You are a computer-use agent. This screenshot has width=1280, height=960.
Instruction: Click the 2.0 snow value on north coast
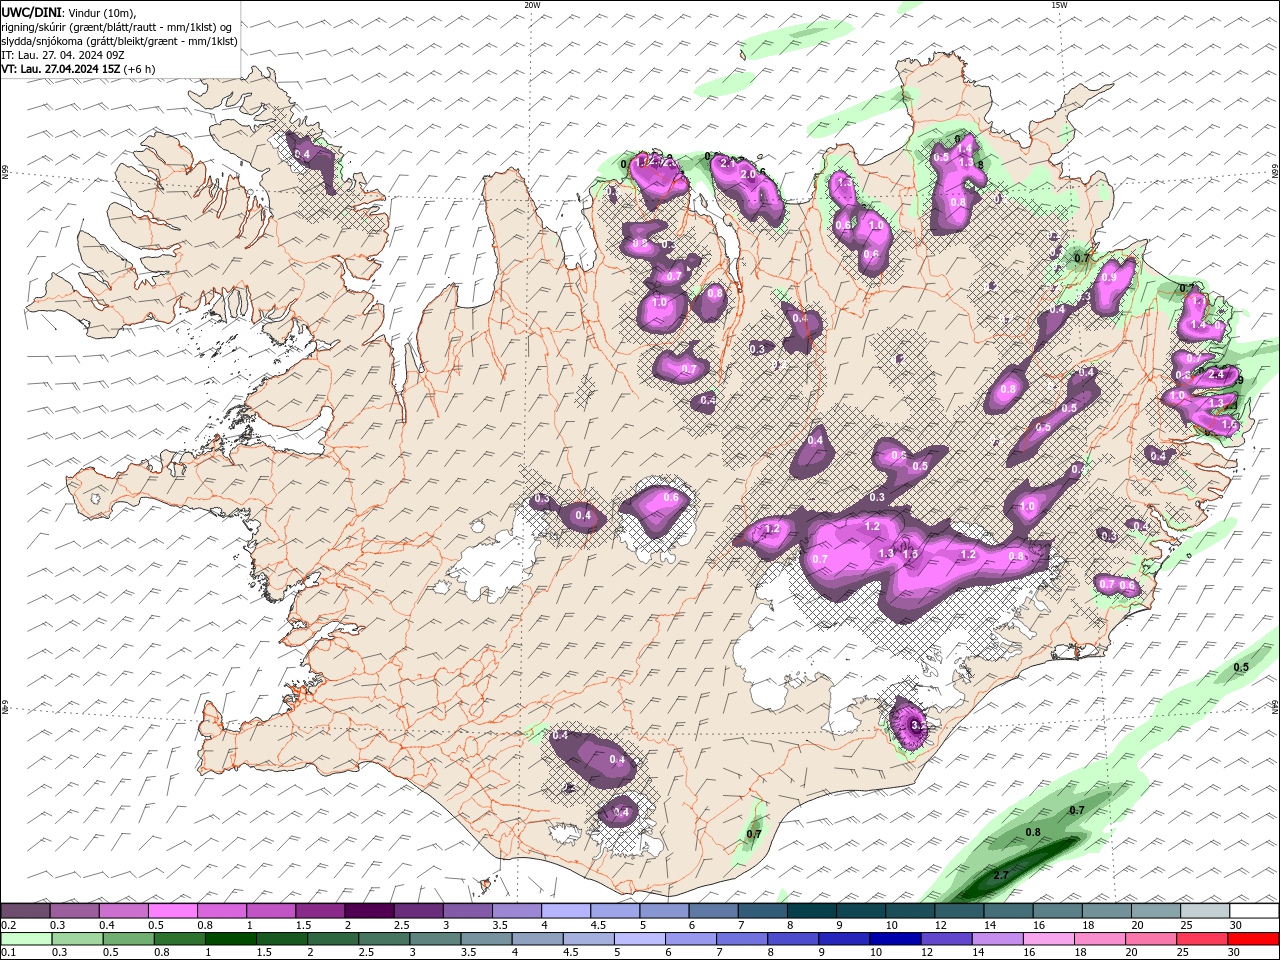(747, 174)
